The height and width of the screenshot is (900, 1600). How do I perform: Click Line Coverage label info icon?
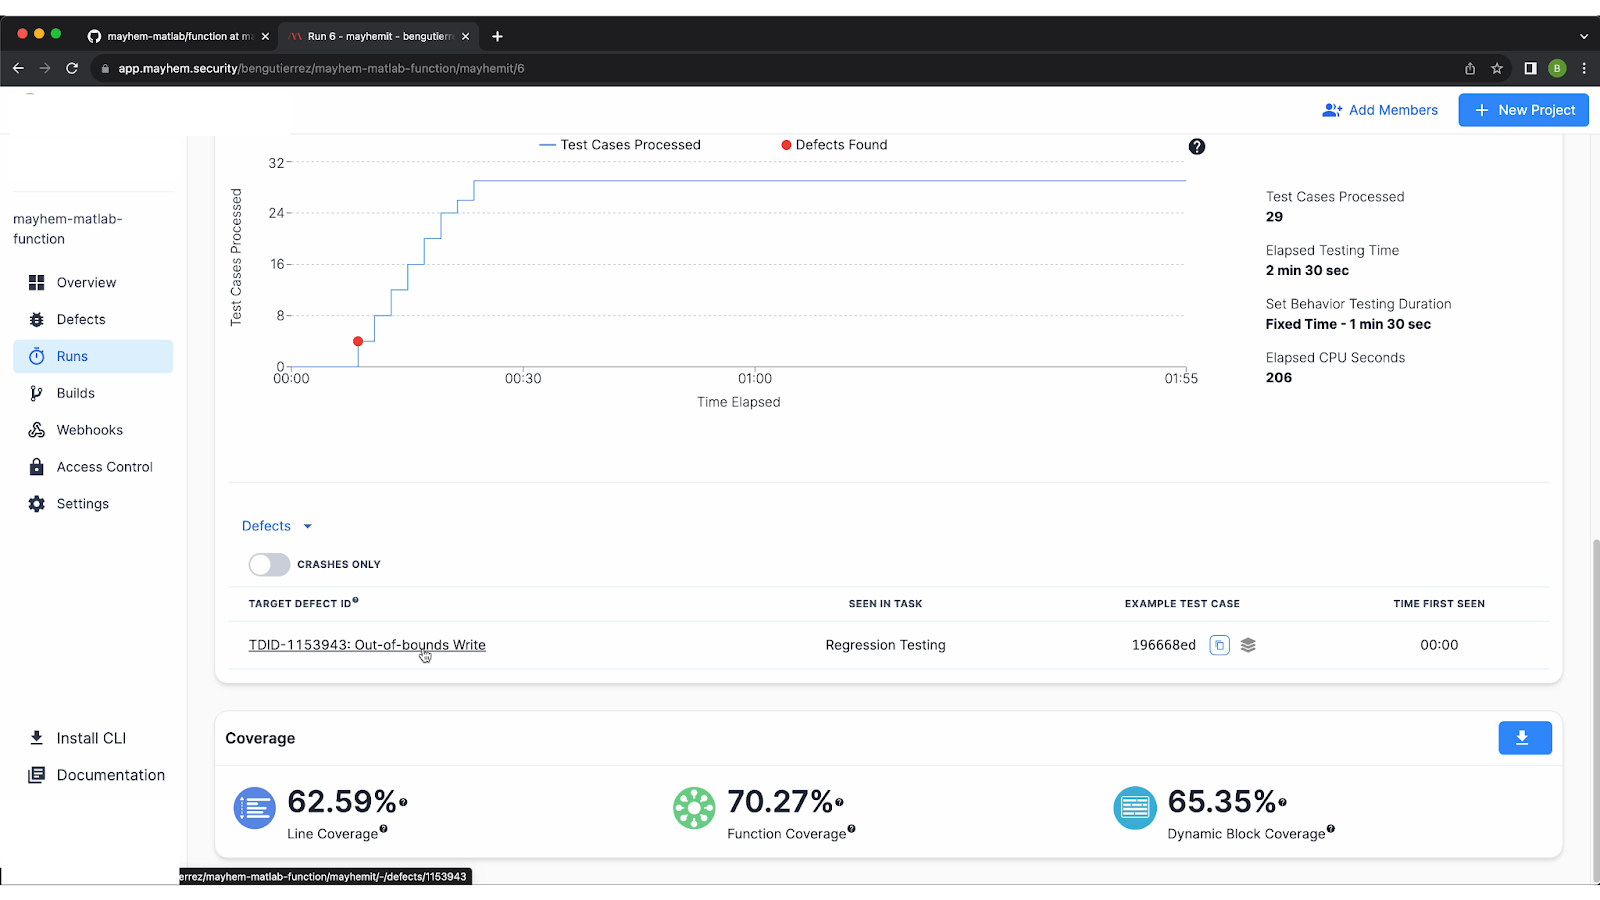(383, 829)
